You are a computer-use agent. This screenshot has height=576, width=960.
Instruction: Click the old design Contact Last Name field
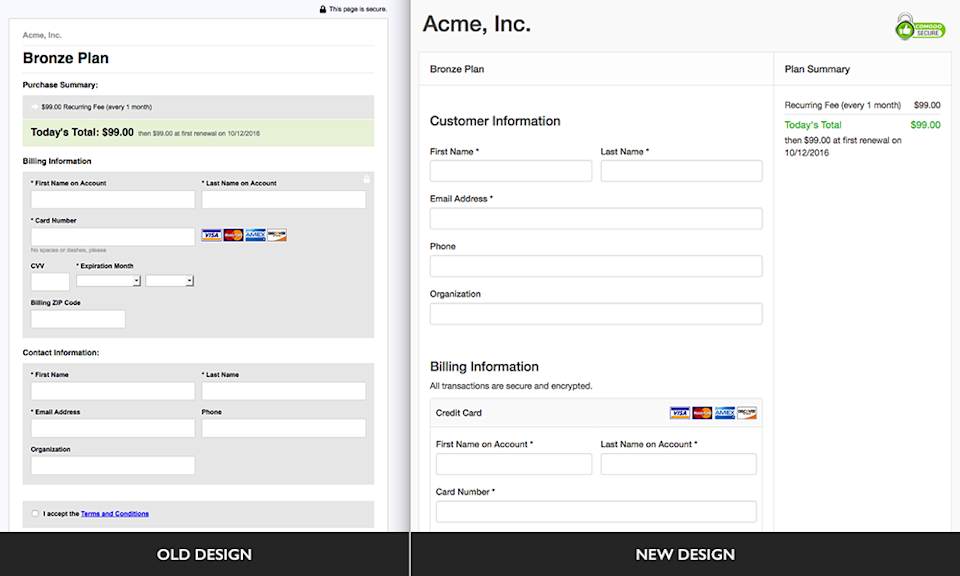pos(284,391)
